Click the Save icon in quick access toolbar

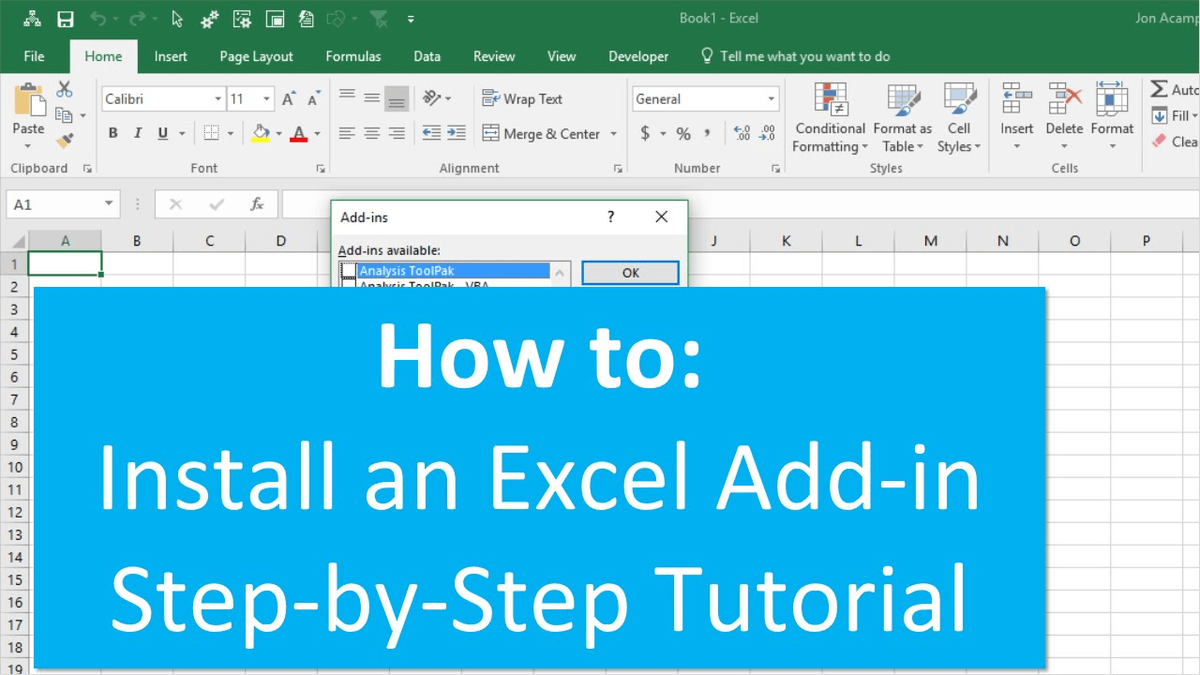[x=65, y=19]
